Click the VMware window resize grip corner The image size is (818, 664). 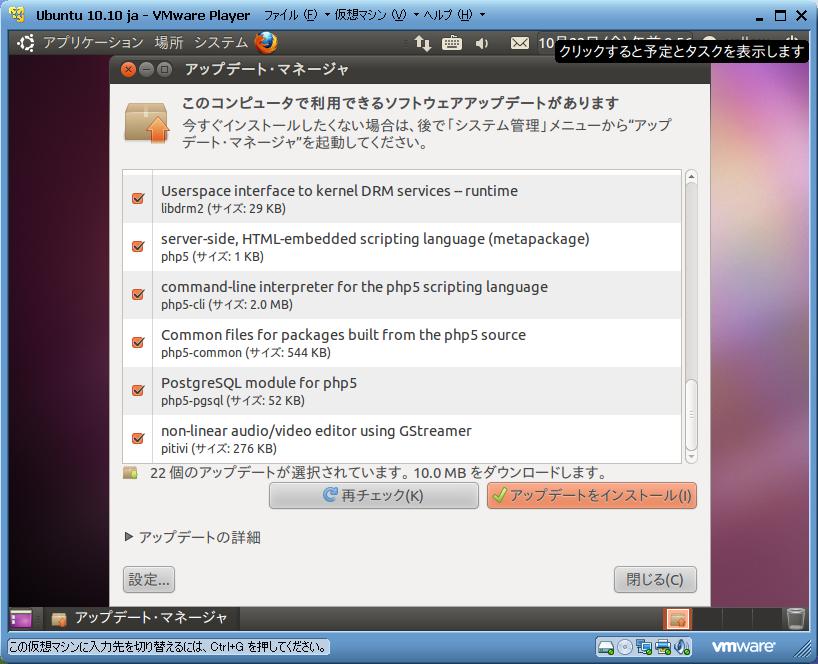(802, 648)
